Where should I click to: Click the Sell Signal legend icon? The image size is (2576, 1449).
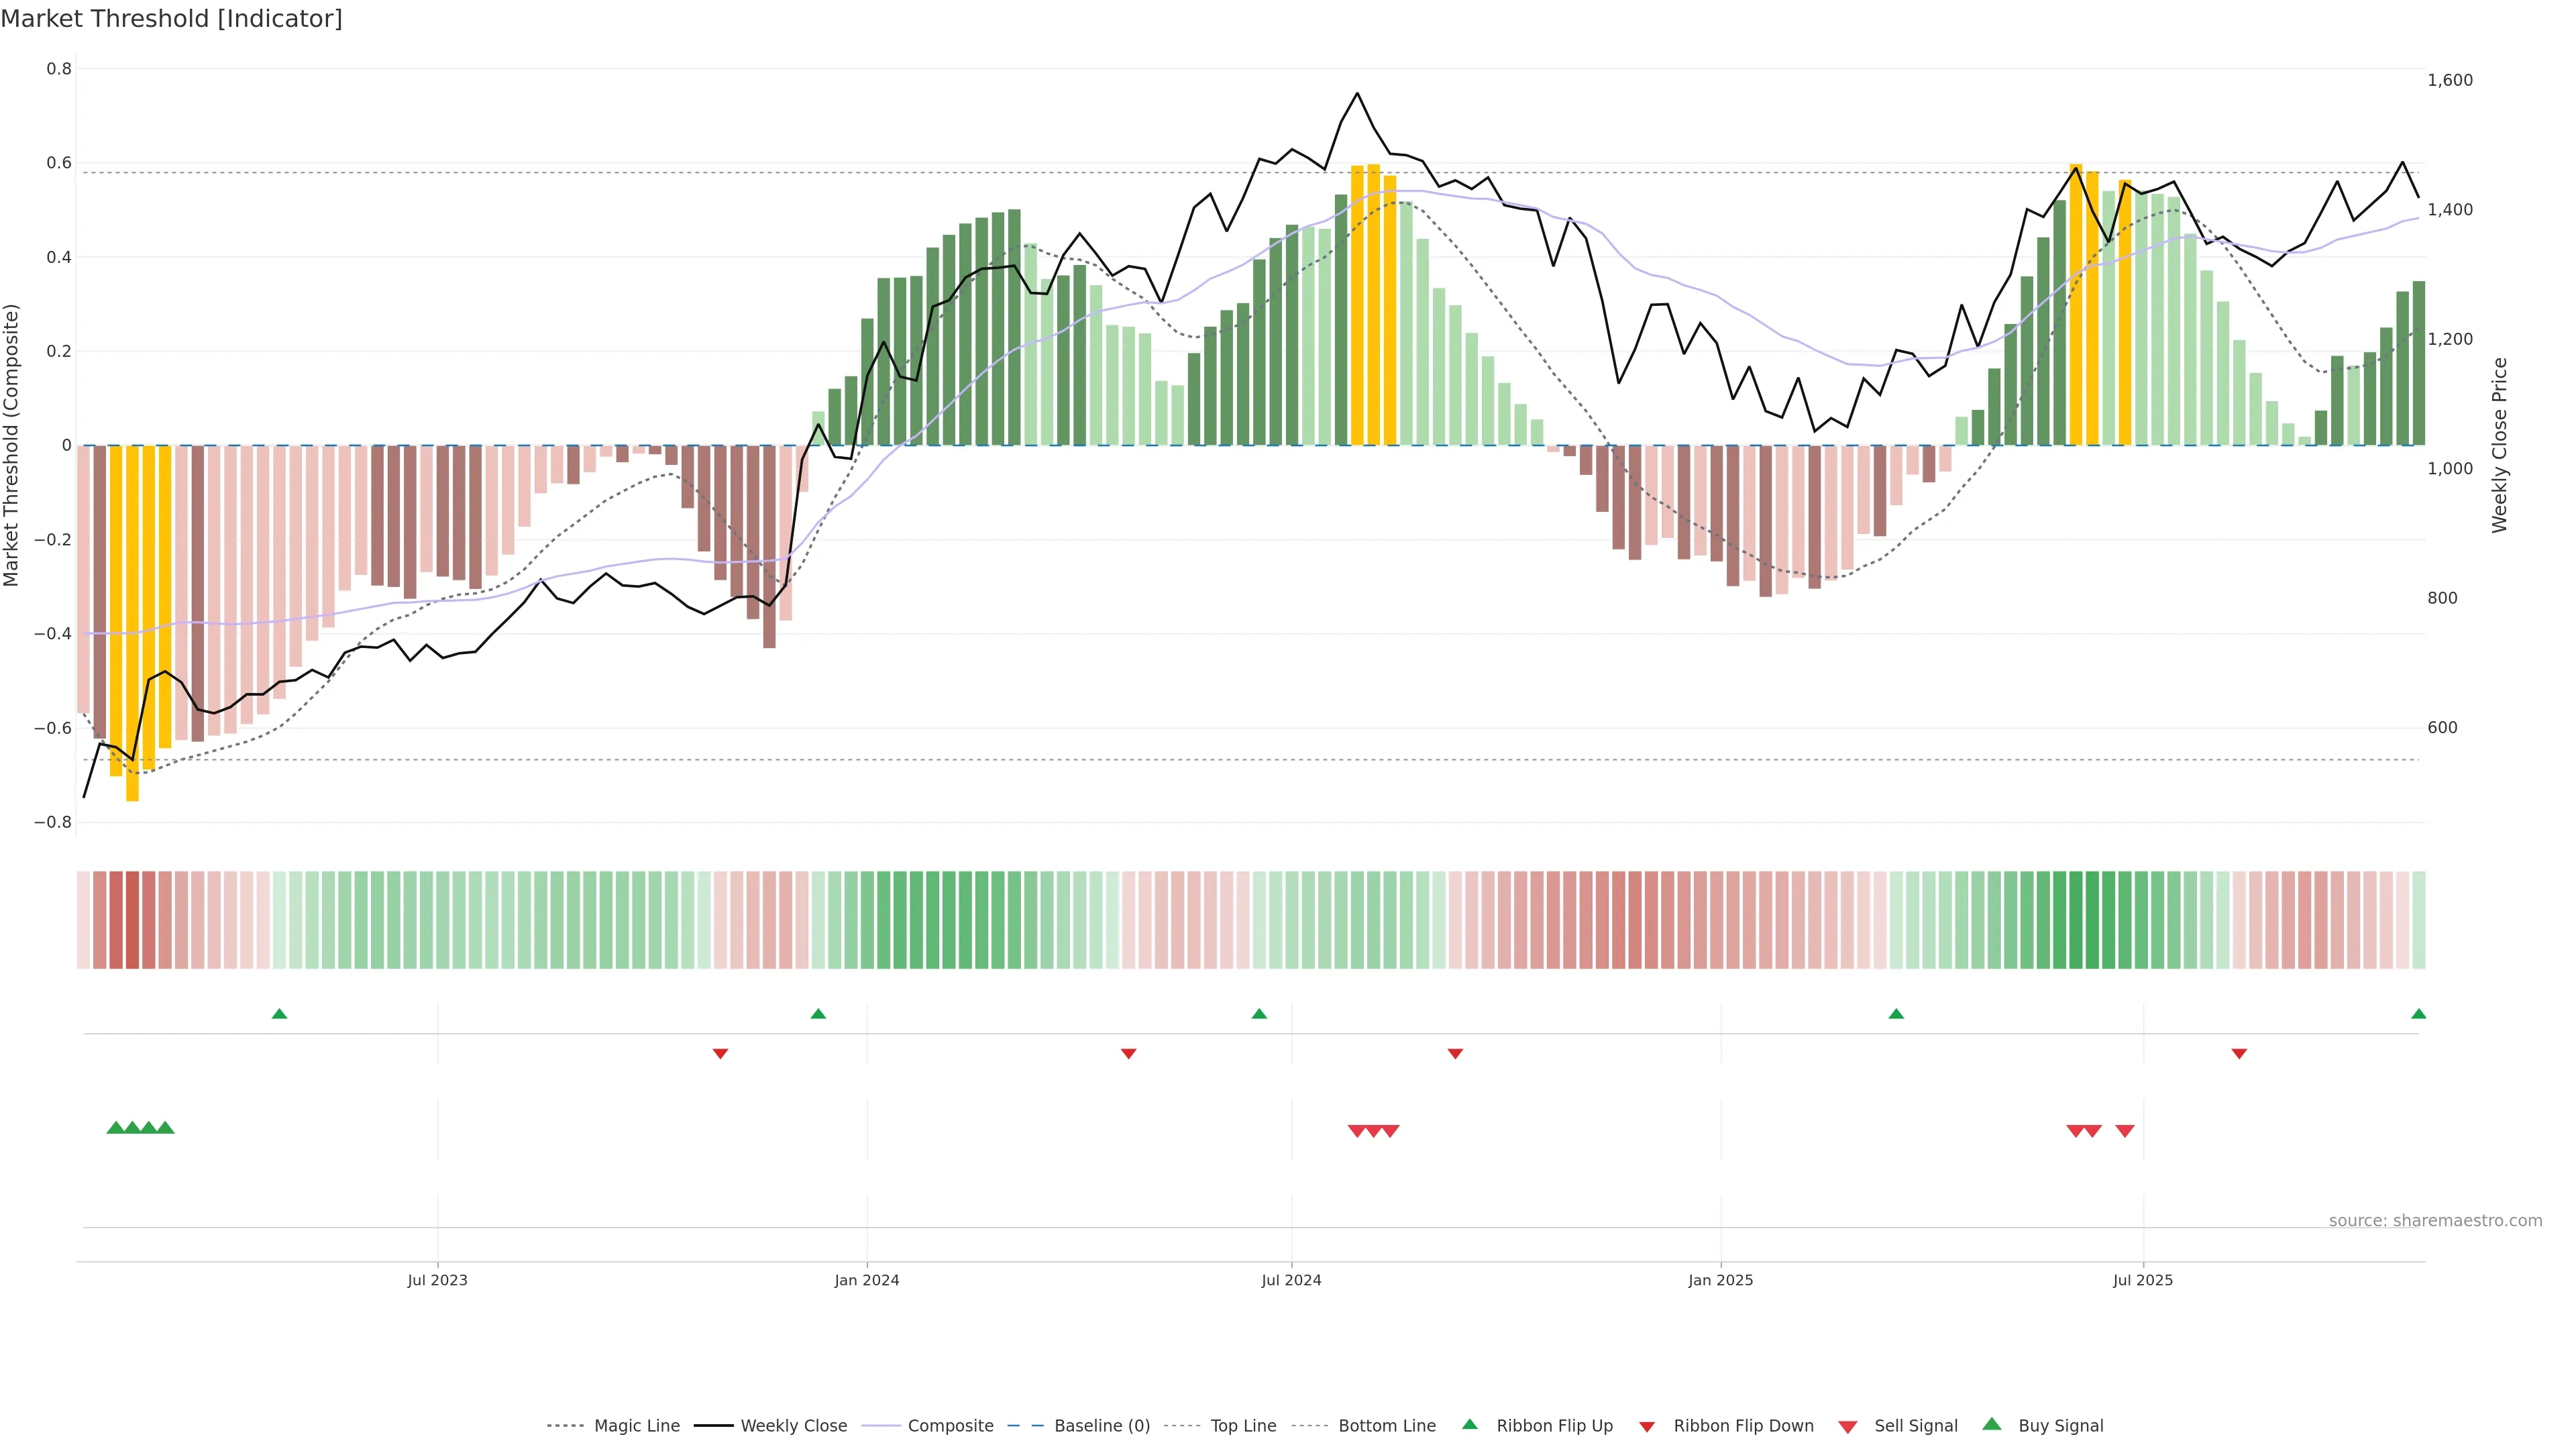(x=1848, y=1427)
